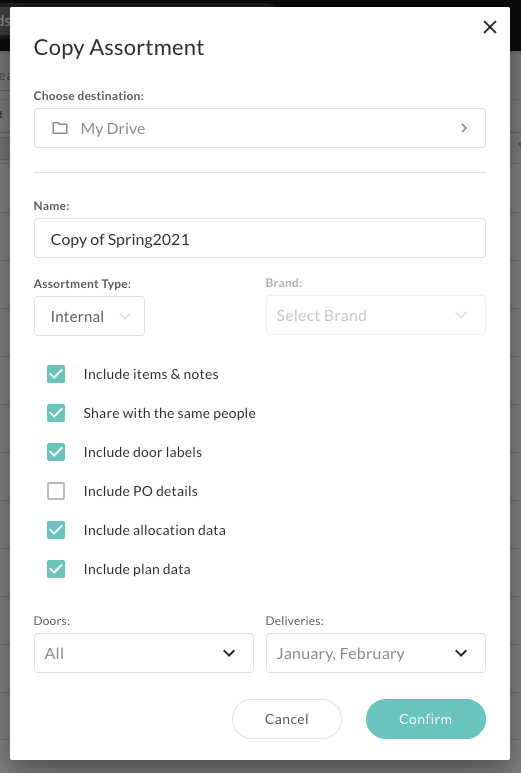The width and height of the screenshot is (521, 773).
Task: Click the right chevron in destination field
Action: (x=464, y=128)
